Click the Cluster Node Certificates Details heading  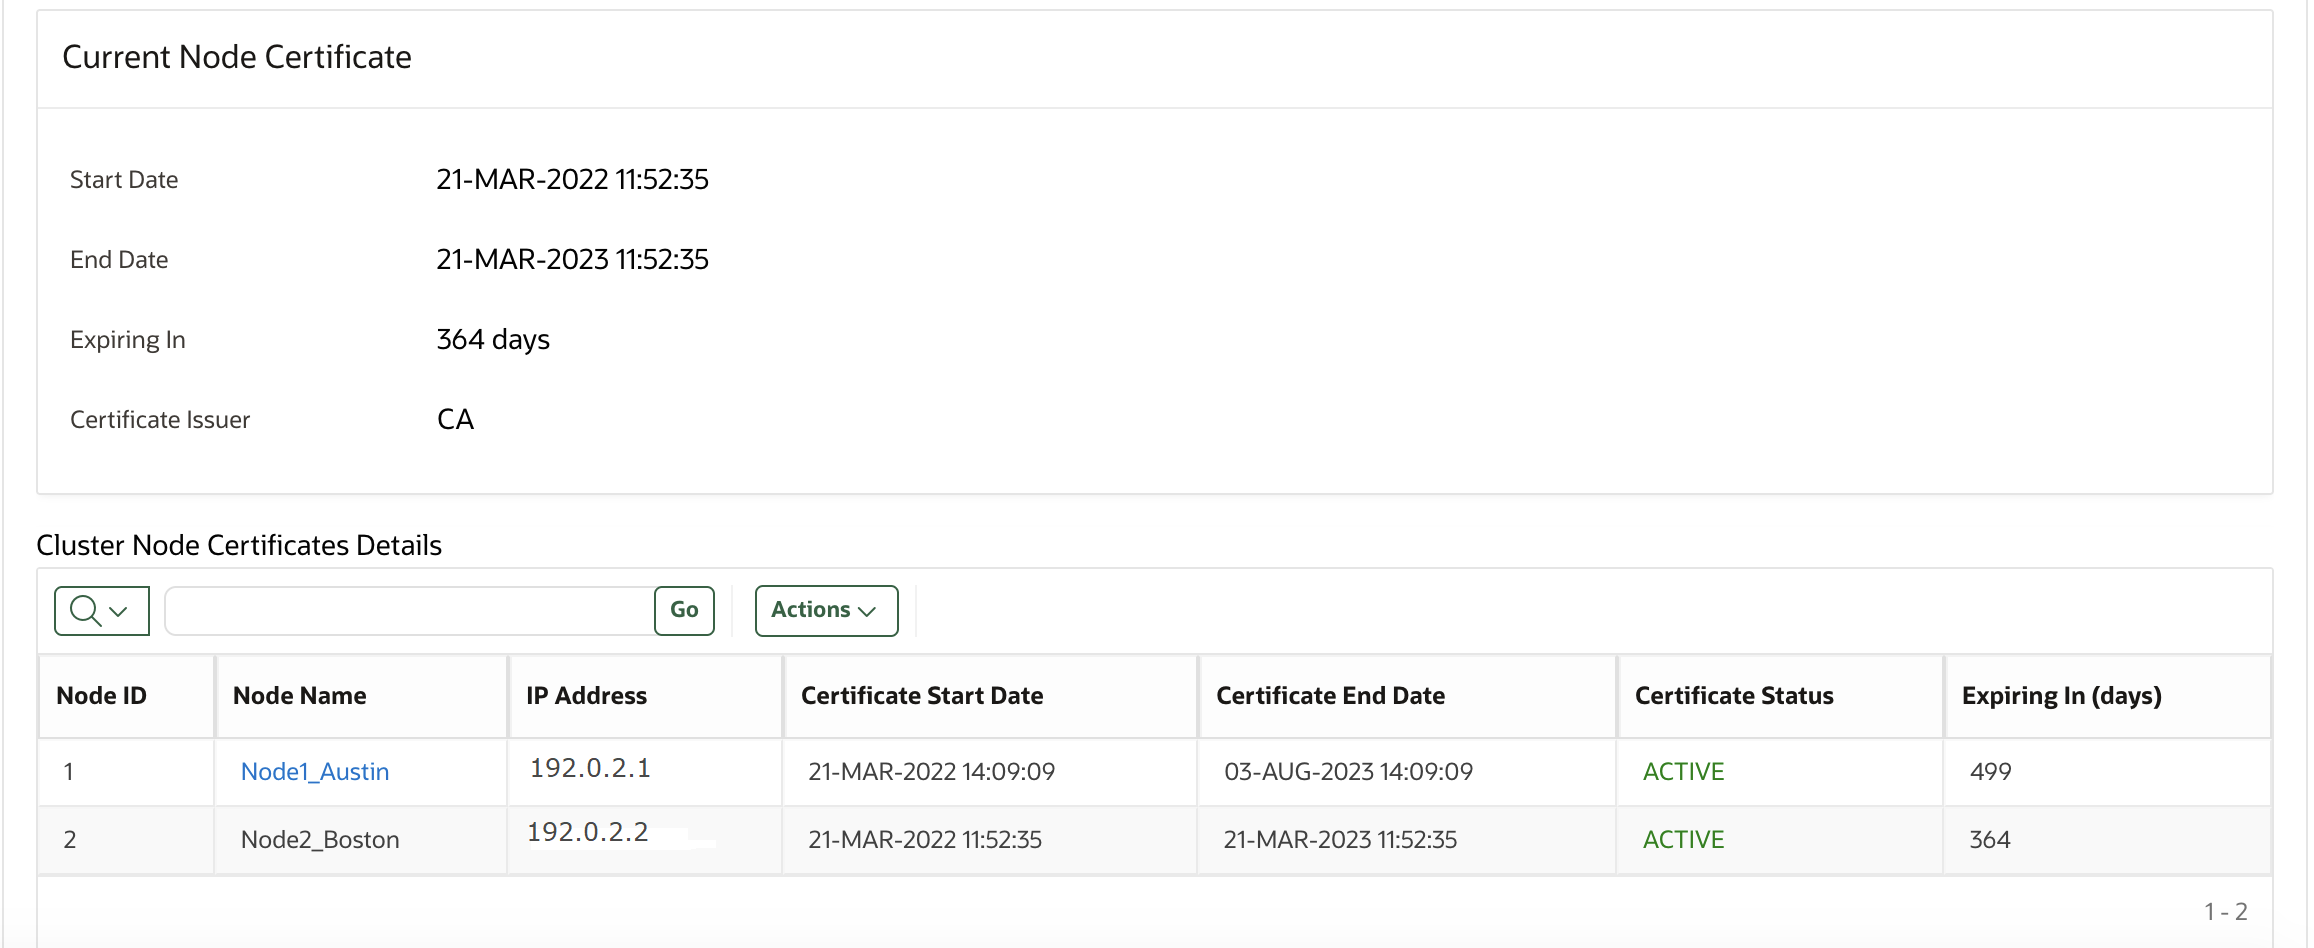coord(239,545)
